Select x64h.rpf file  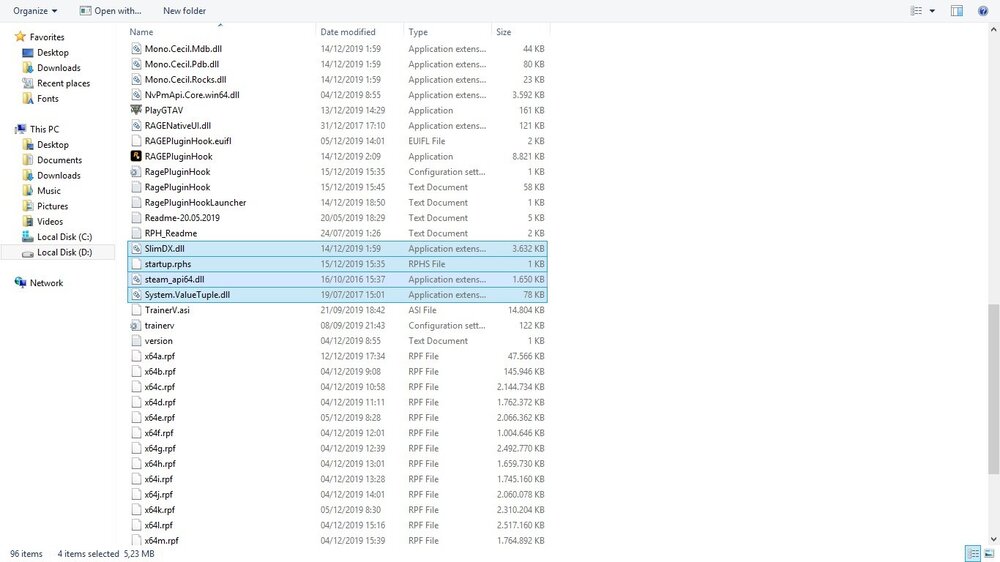pos(159,464)
